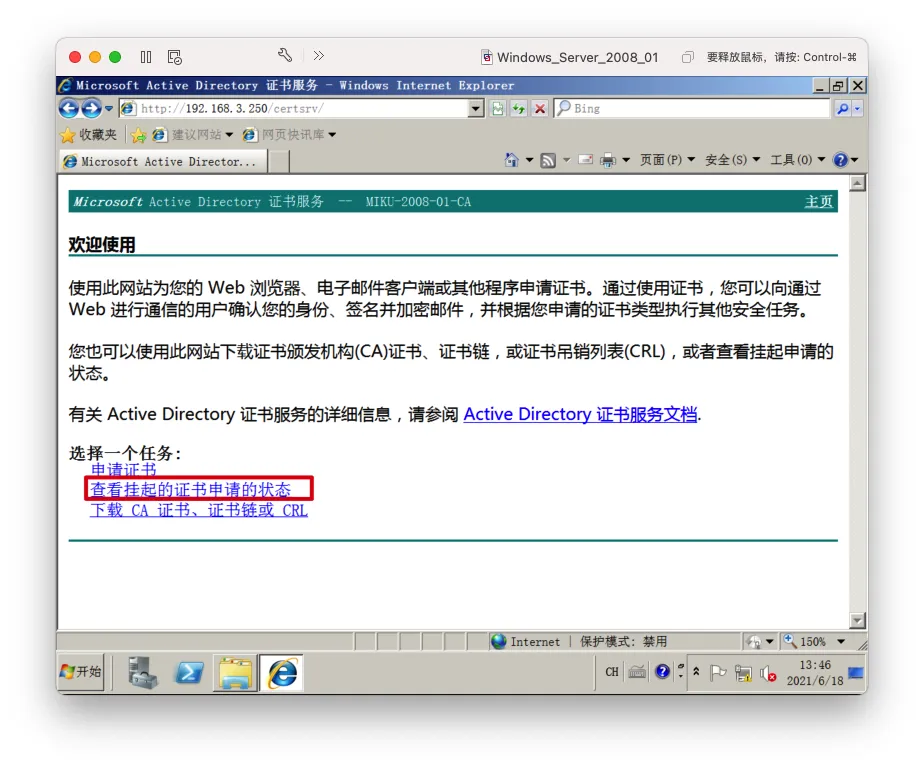Open the 收藏夹 favorites star button
Screen dimensions: 924x769
(89, 135)
